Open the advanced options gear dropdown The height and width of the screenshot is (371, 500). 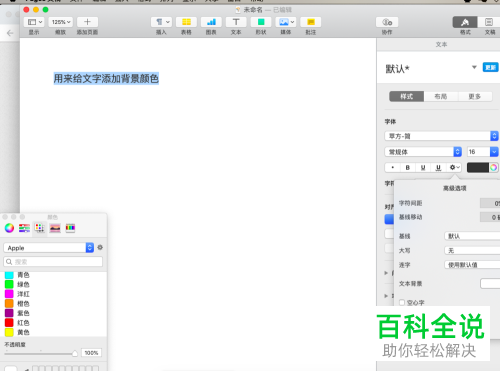454,167
